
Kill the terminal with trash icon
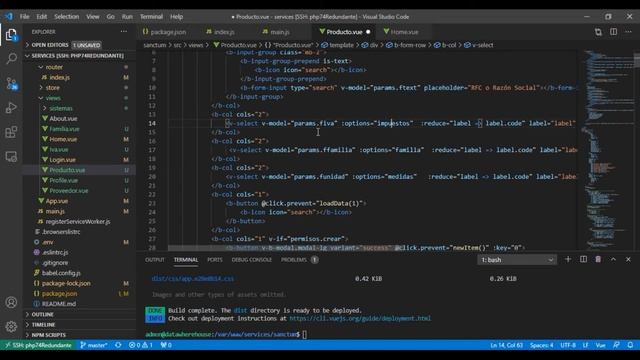[598, 260]
